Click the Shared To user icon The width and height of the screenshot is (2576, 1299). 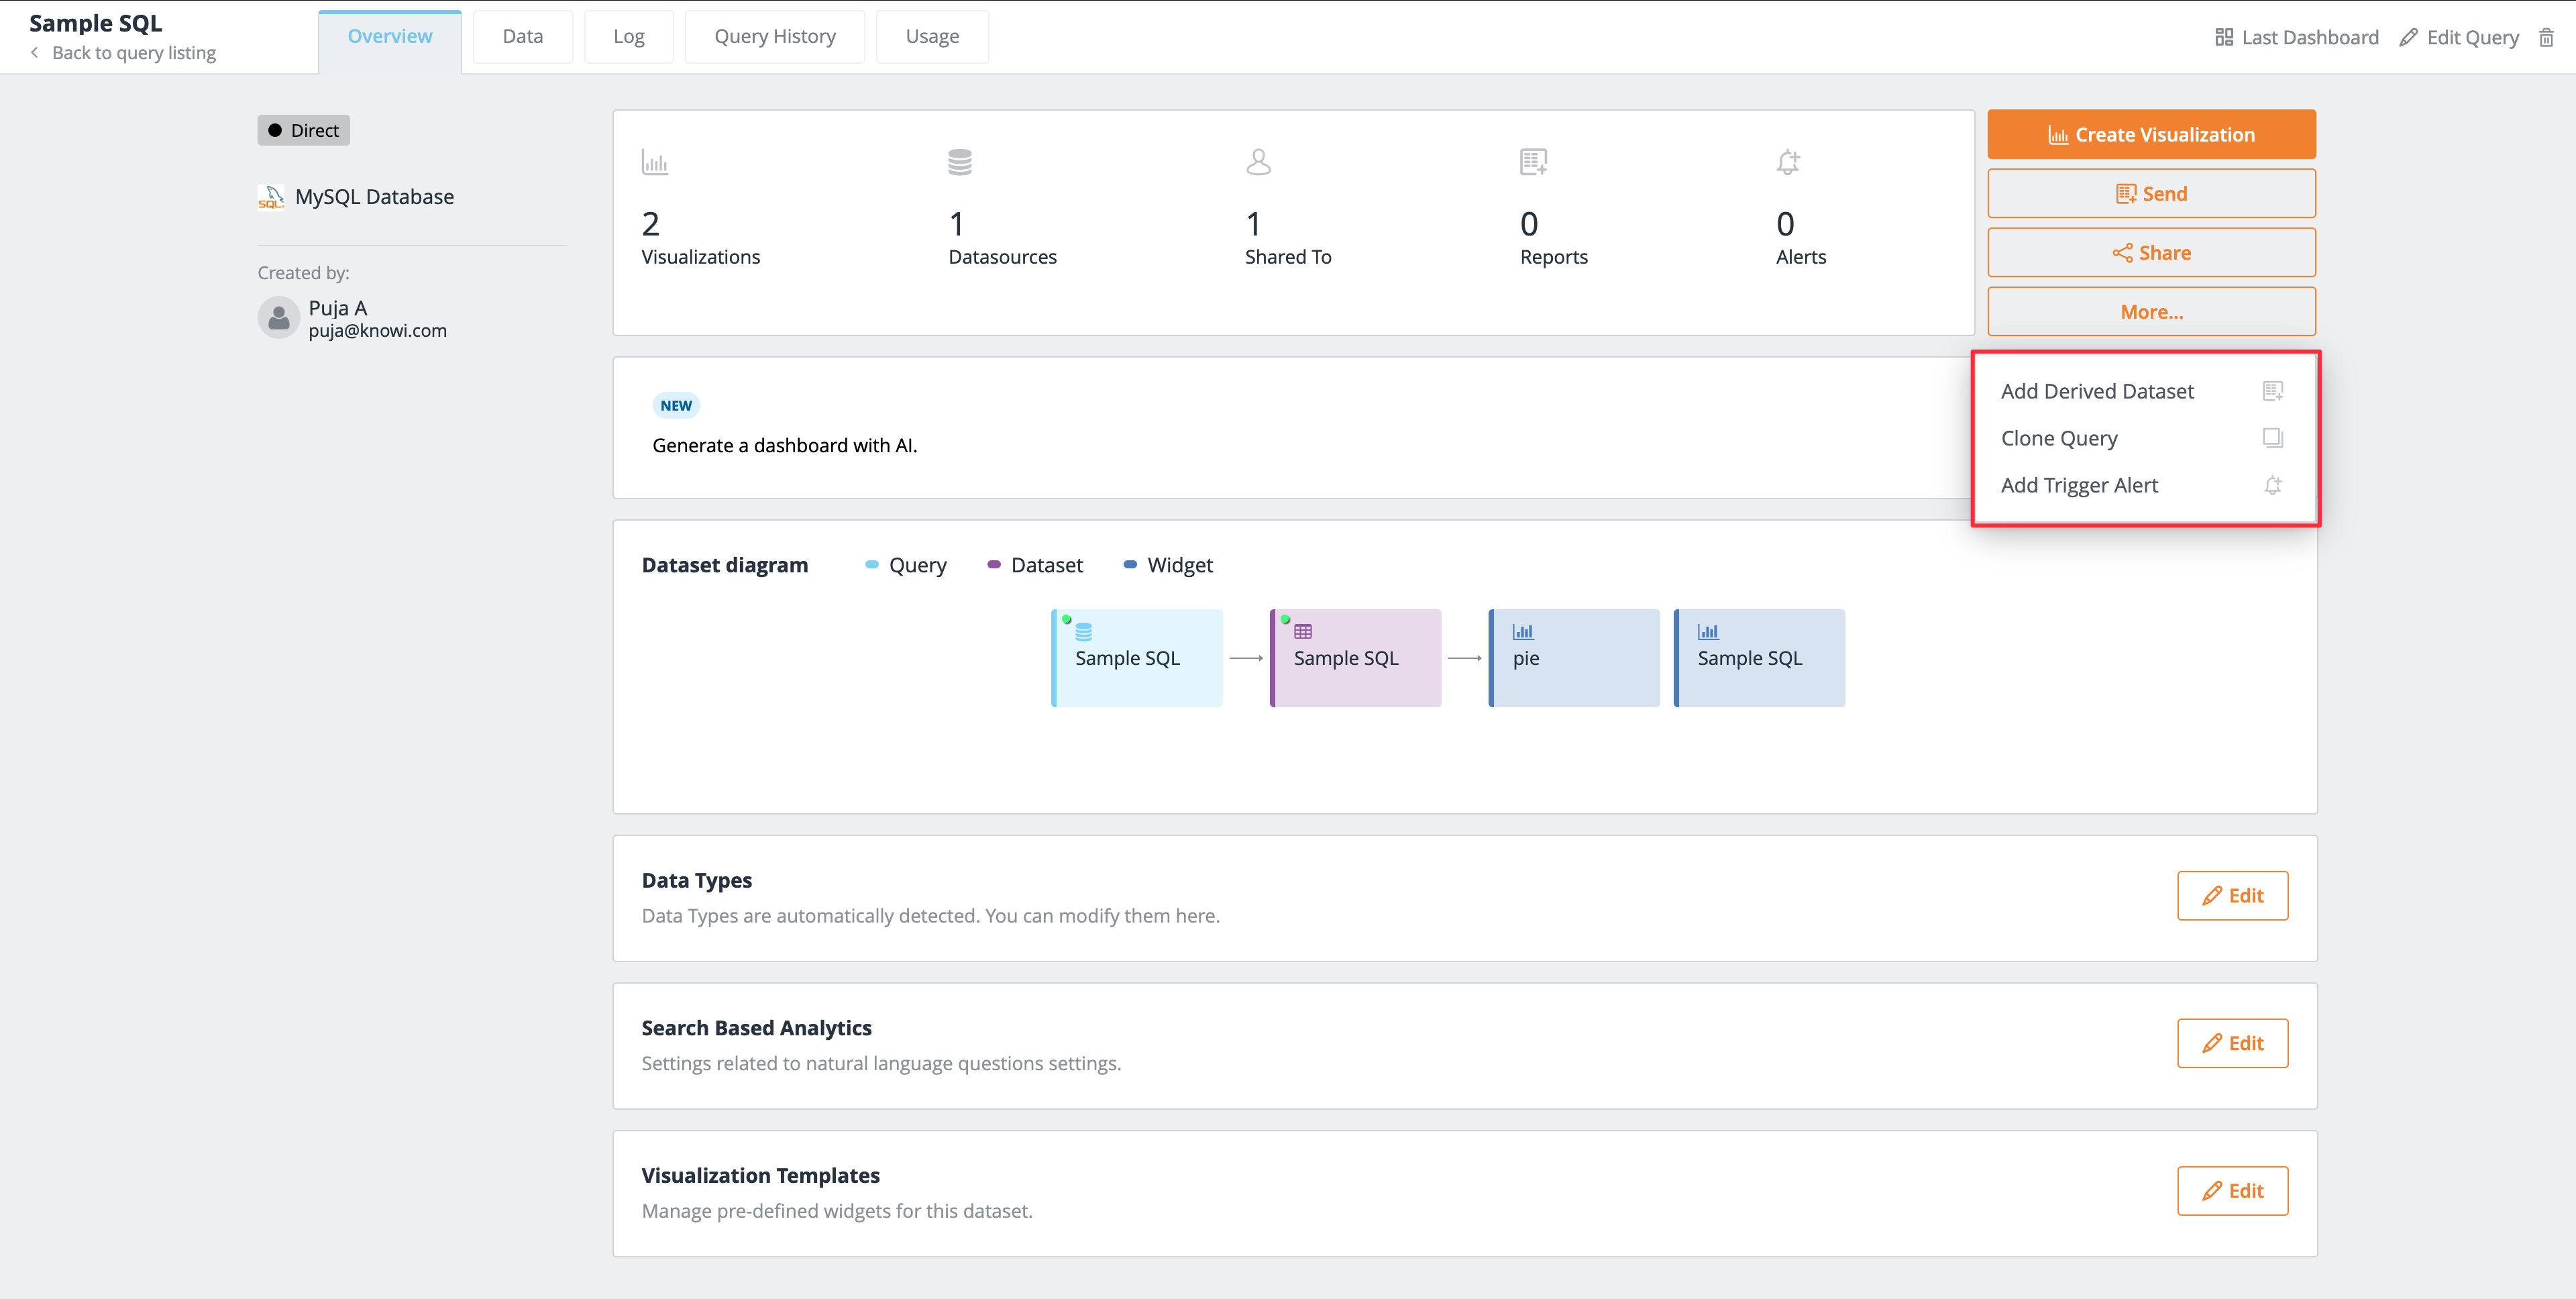pos(1258,162)
